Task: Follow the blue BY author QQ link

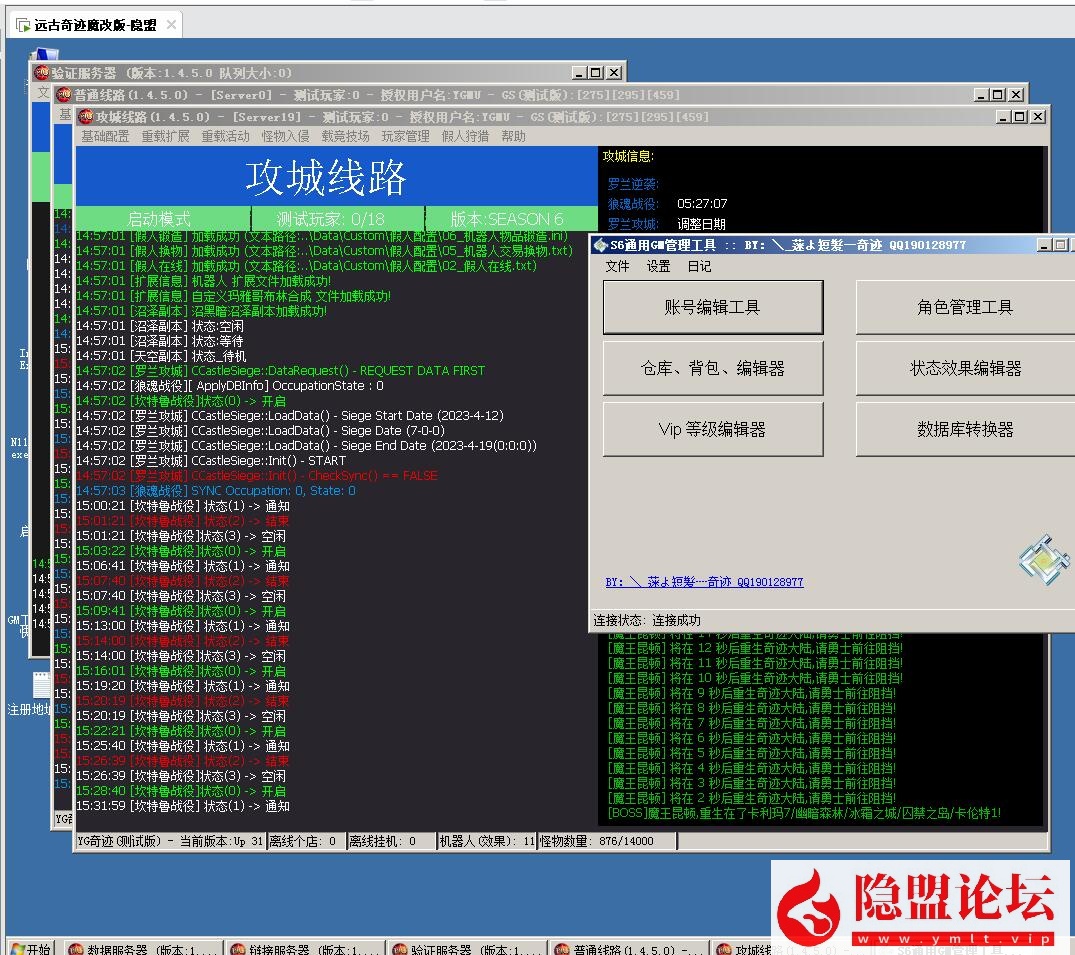Action: 704,582
